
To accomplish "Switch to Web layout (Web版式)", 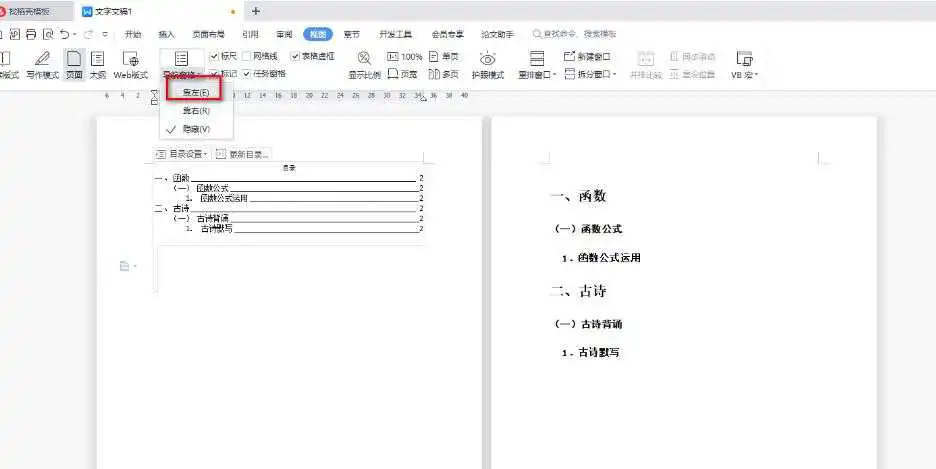I will pos(131,65).
